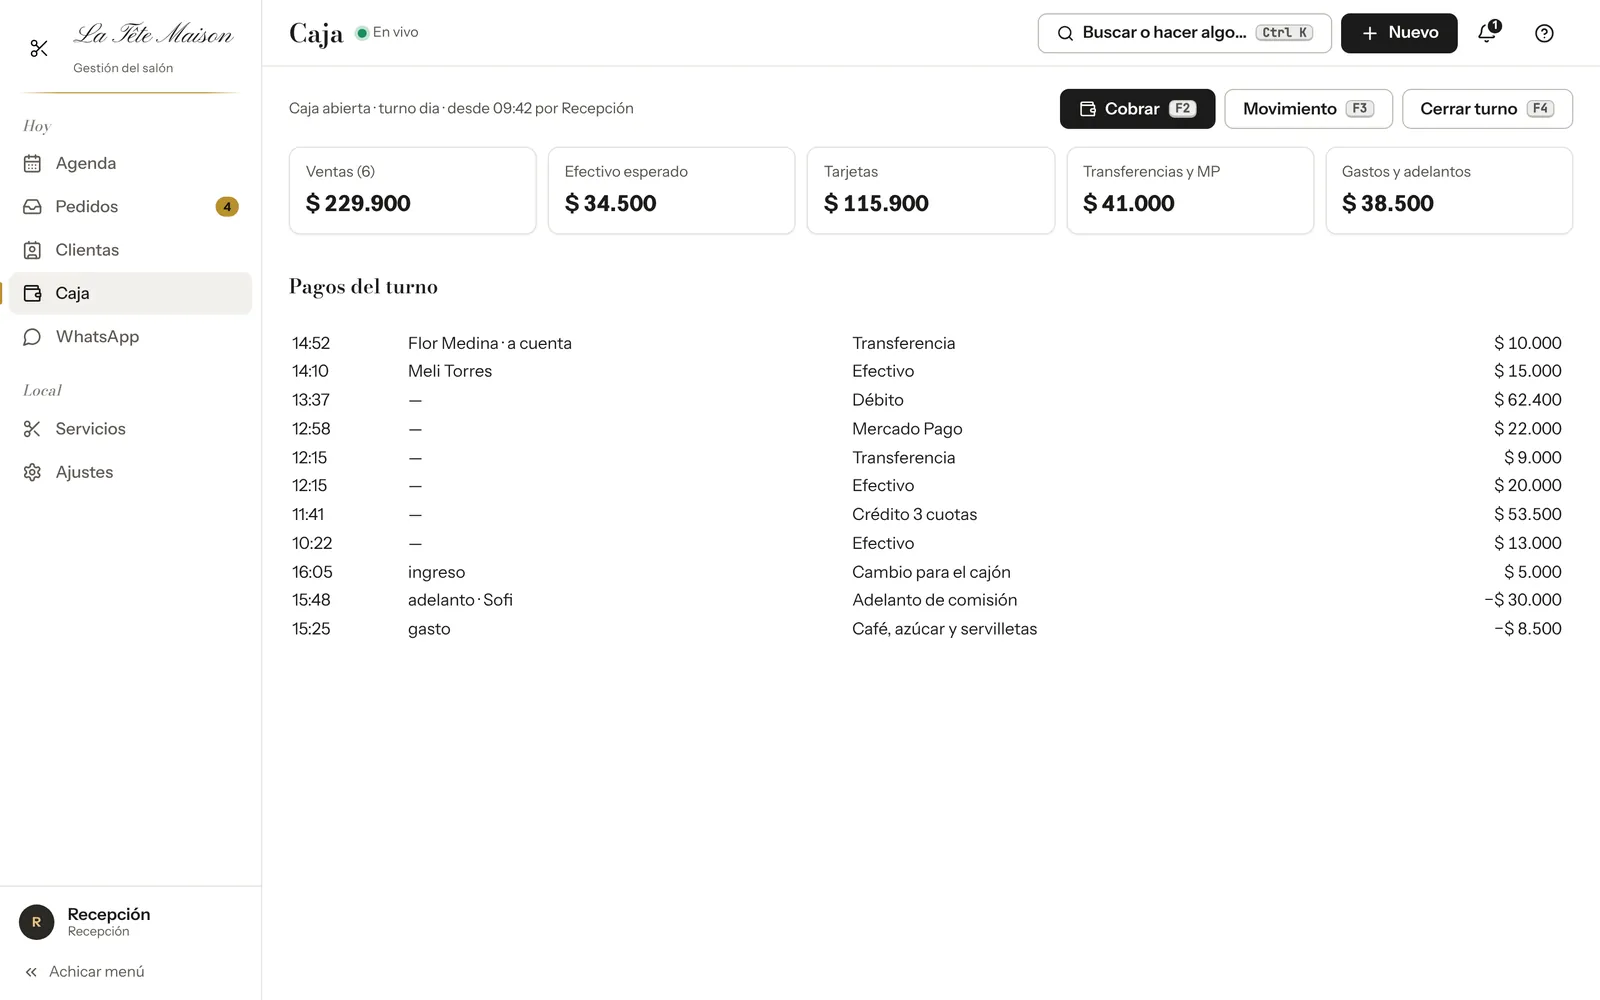The image size is (1600, 1000).
Task: Open Gastos y adelantos card
Action: pos(1449,191)
